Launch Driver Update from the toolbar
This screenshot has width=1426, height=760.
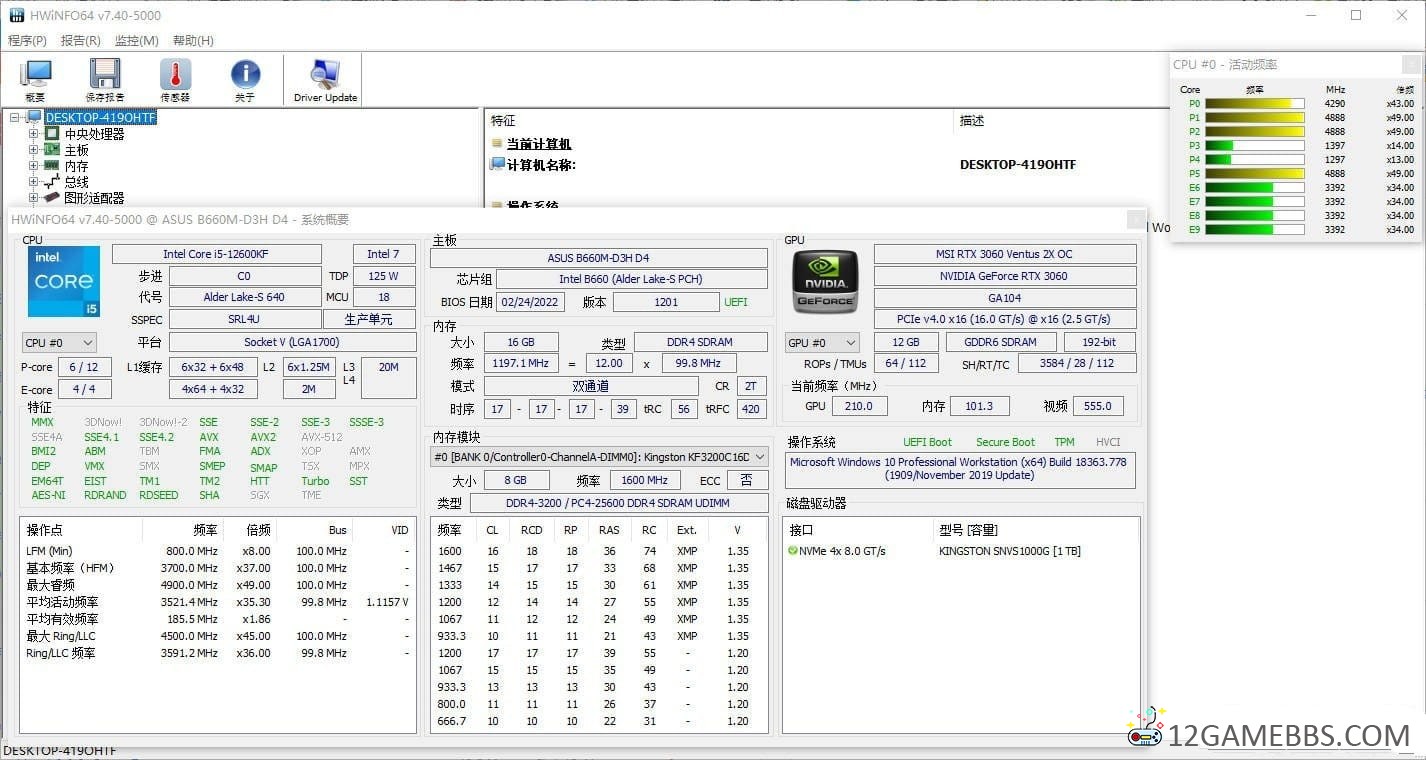[325, 80]
